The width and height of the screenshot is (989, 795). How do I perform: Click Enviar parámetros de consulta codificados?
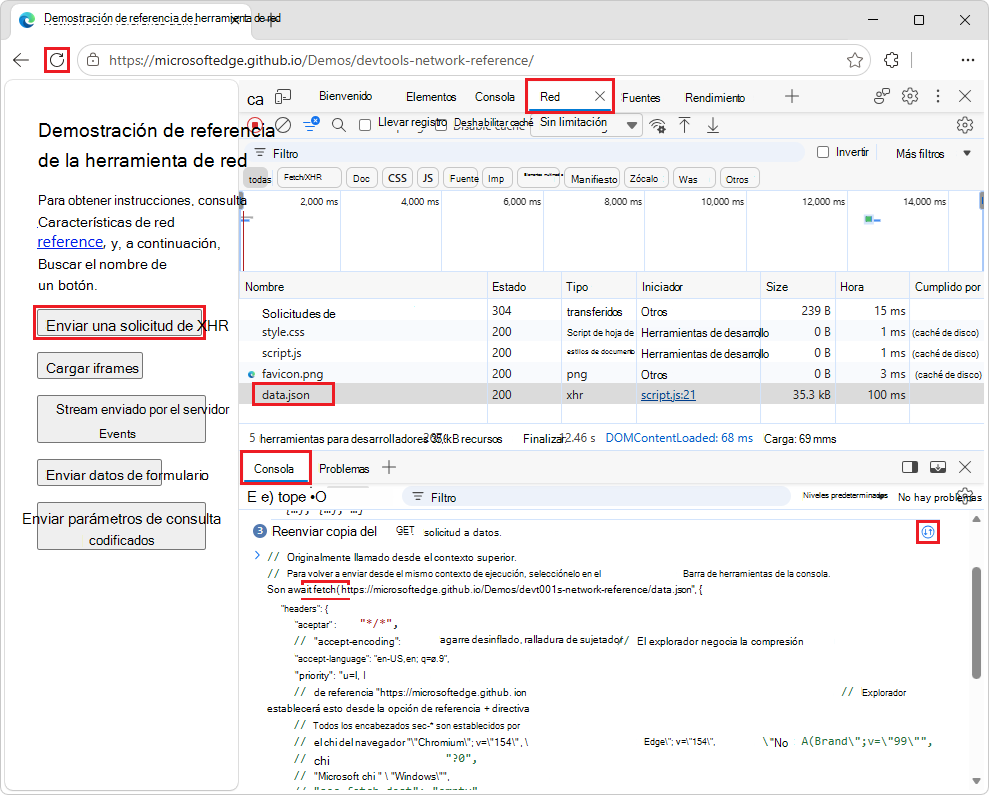pos(121,526)
